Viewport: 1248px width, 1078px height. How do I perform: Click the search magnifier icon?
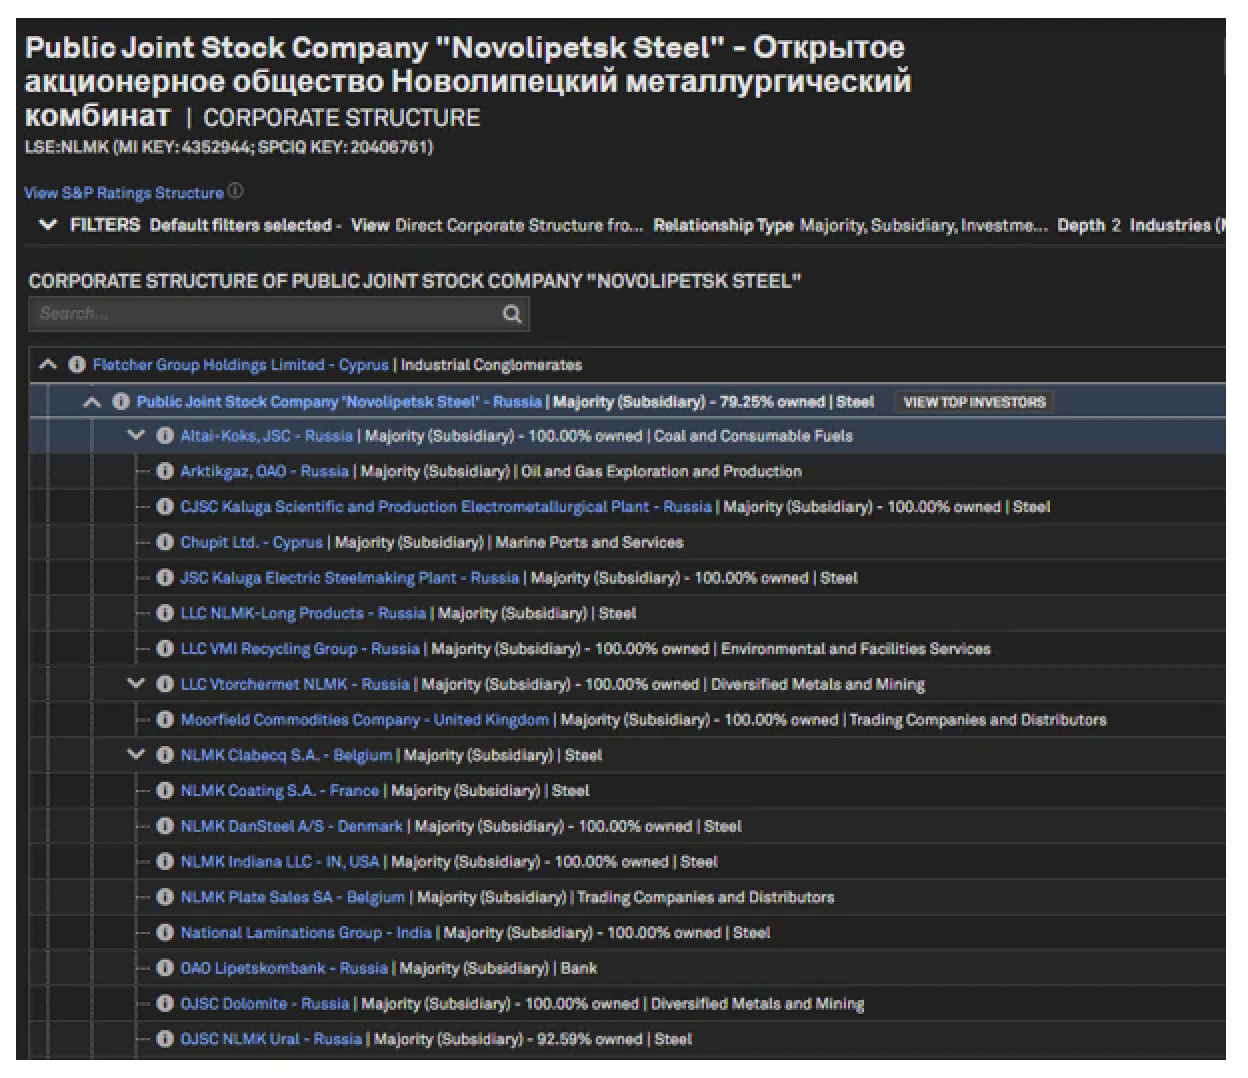(x=511, y=314)
